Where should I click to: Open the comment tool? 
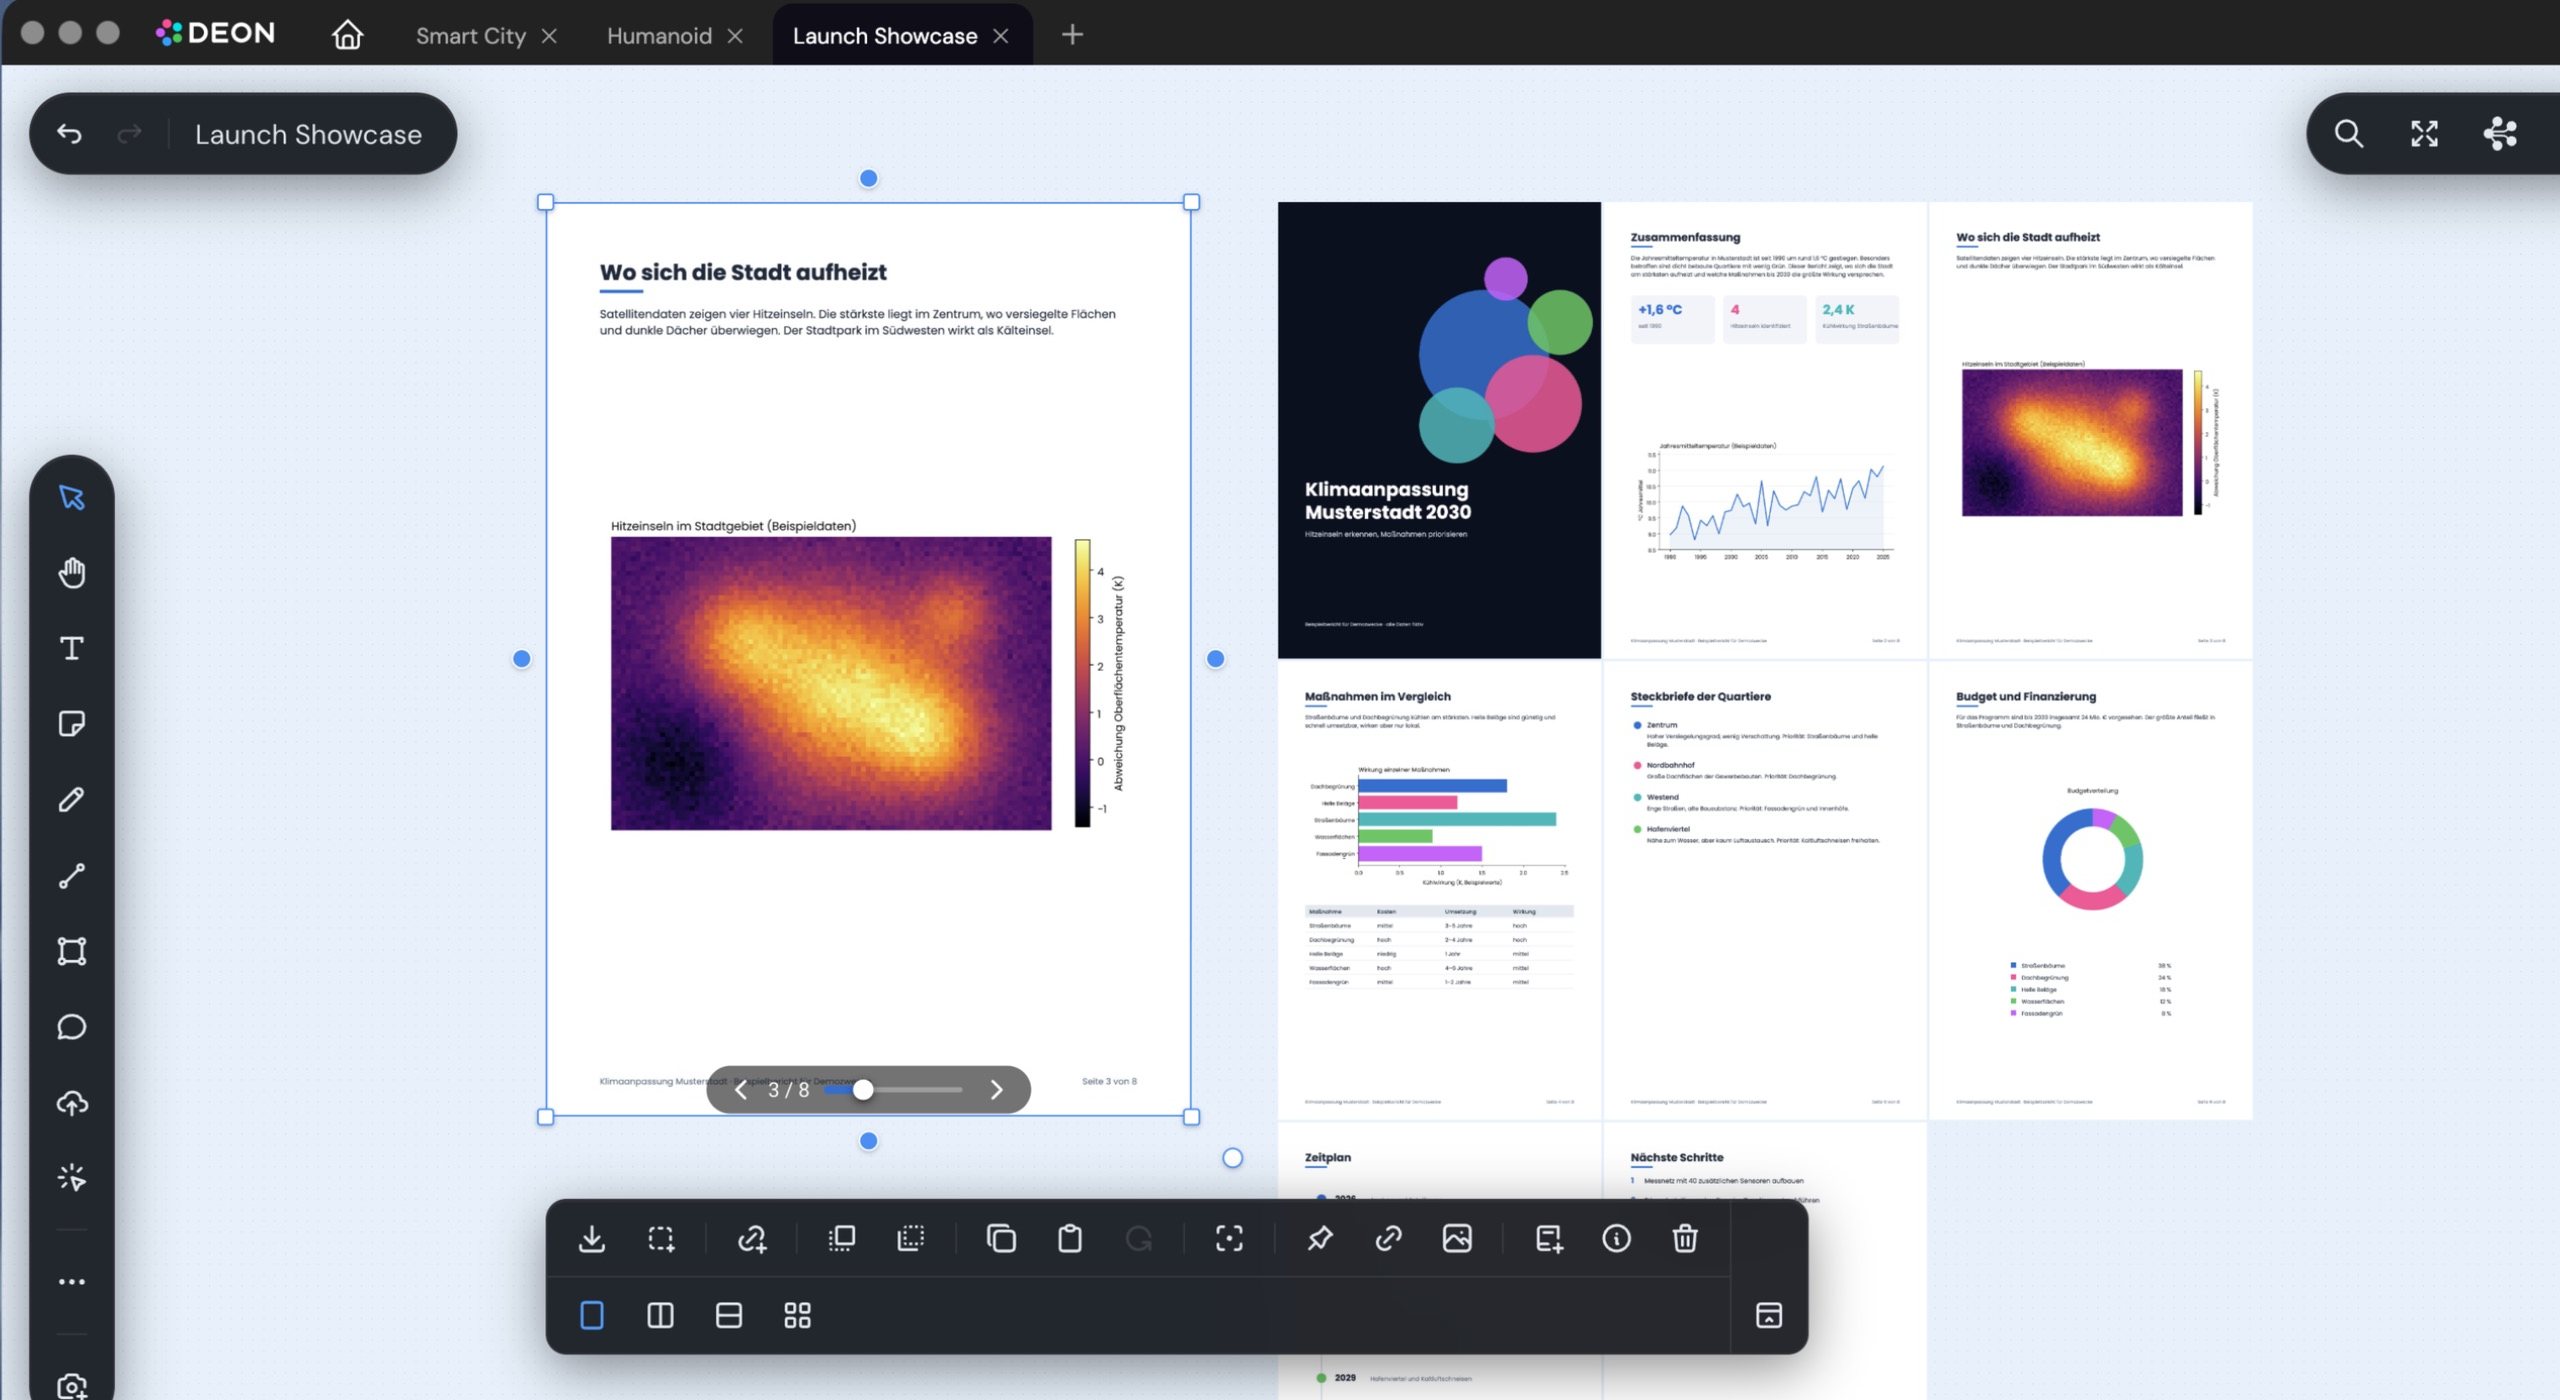point(72,1026)
